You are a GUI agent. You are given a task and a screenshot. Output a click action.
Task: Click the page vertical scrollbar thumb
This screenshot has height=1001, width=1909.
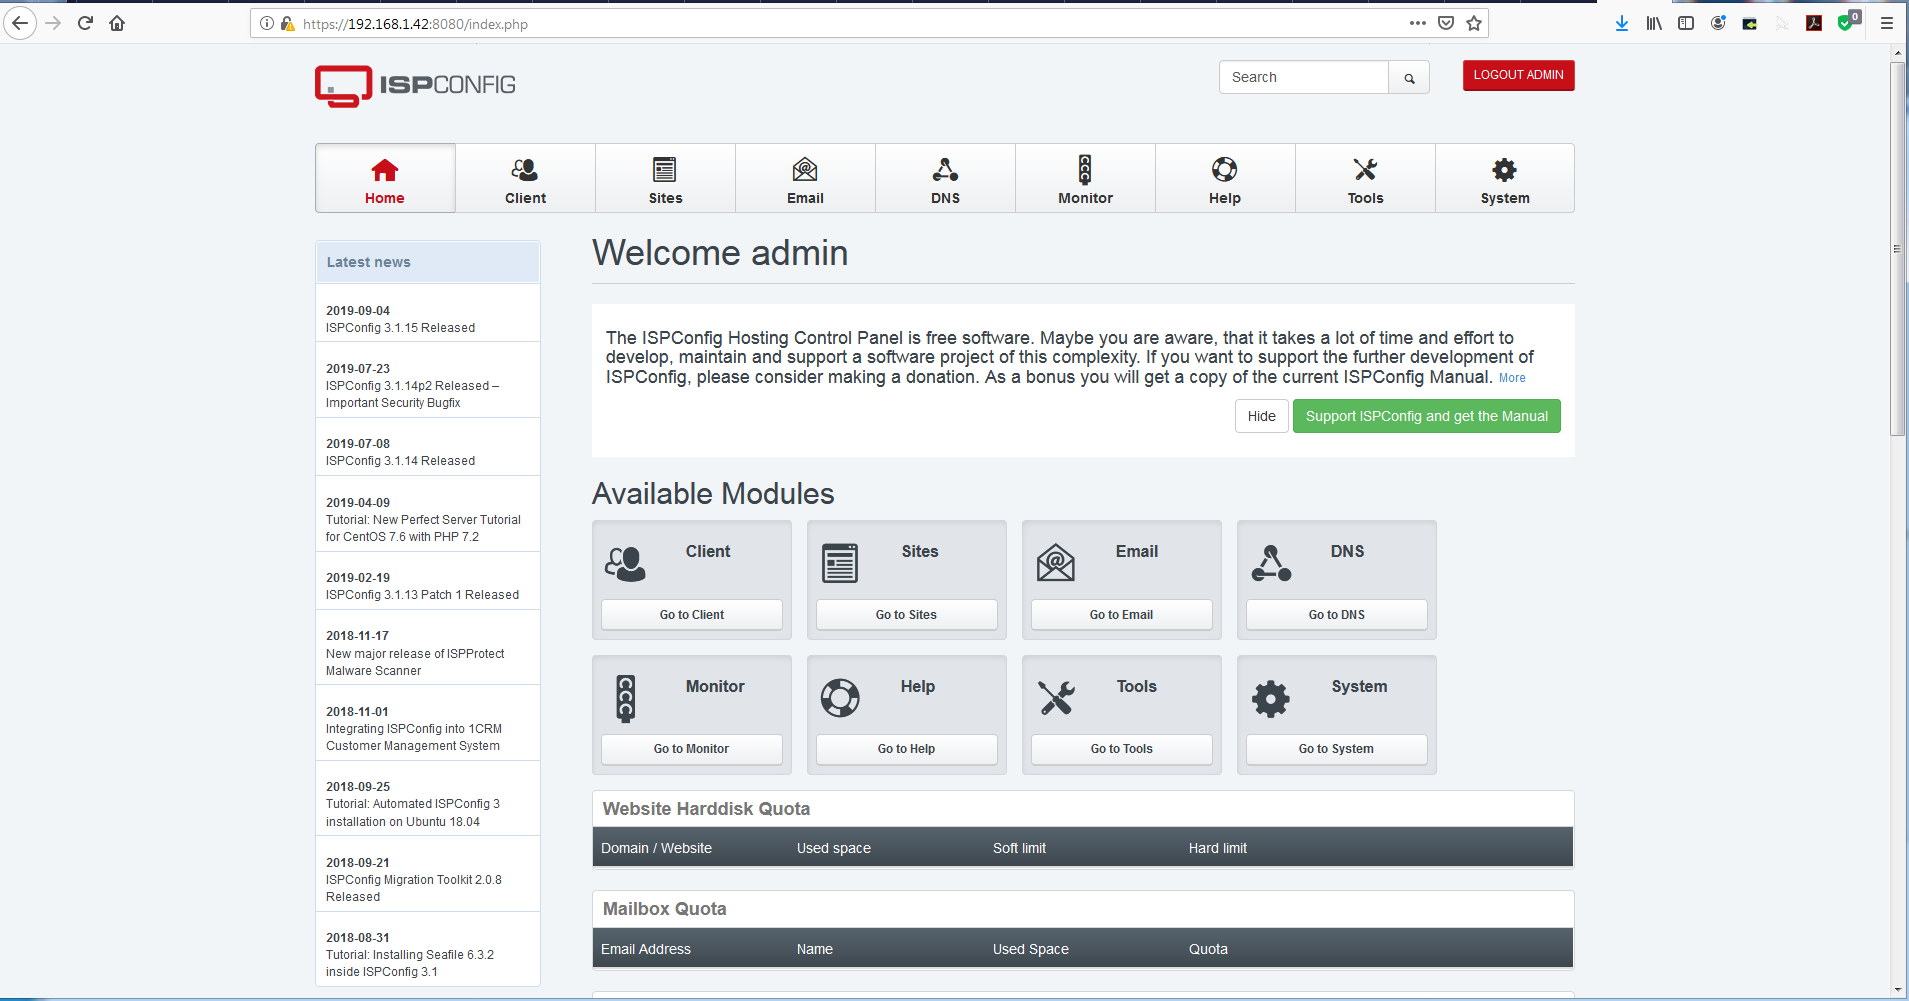click(x=1897, y=249)
